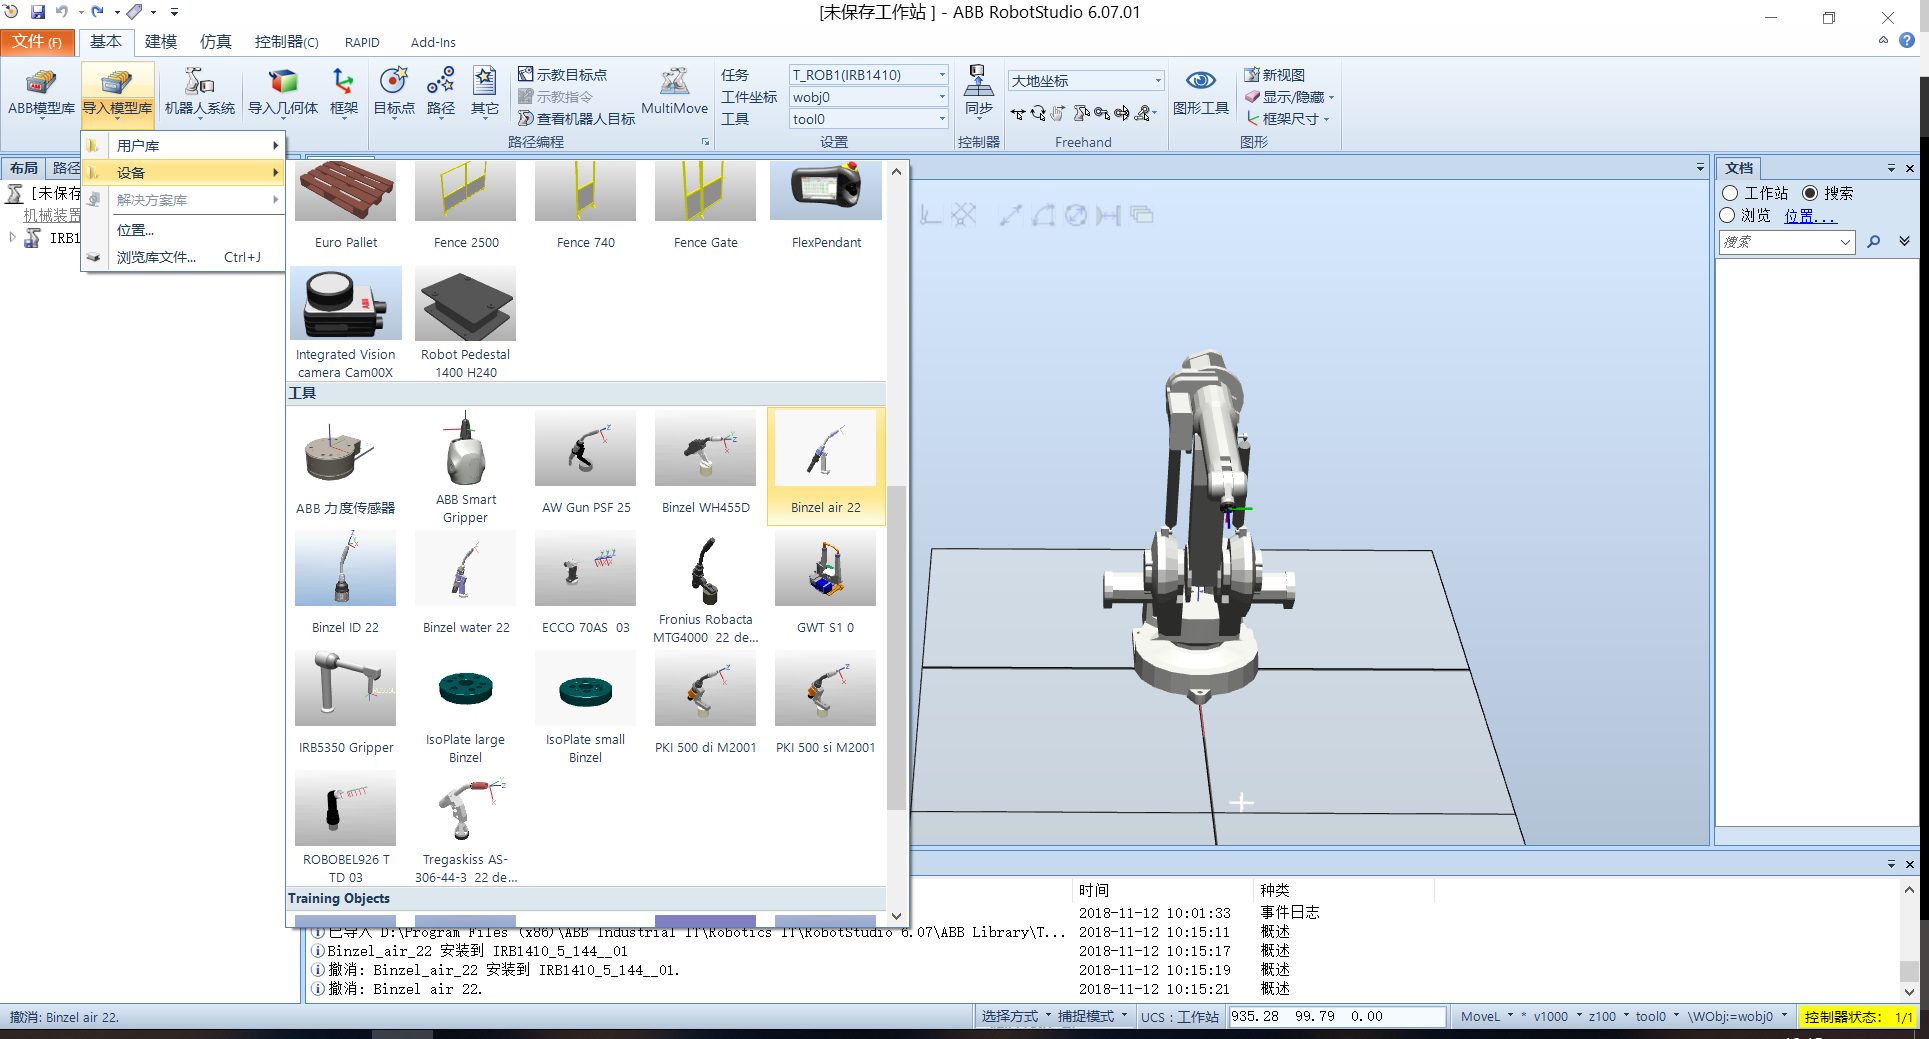1929x1039 pixels.
Task: Expand the tool0 dropdown
Action: pos(941,119)
